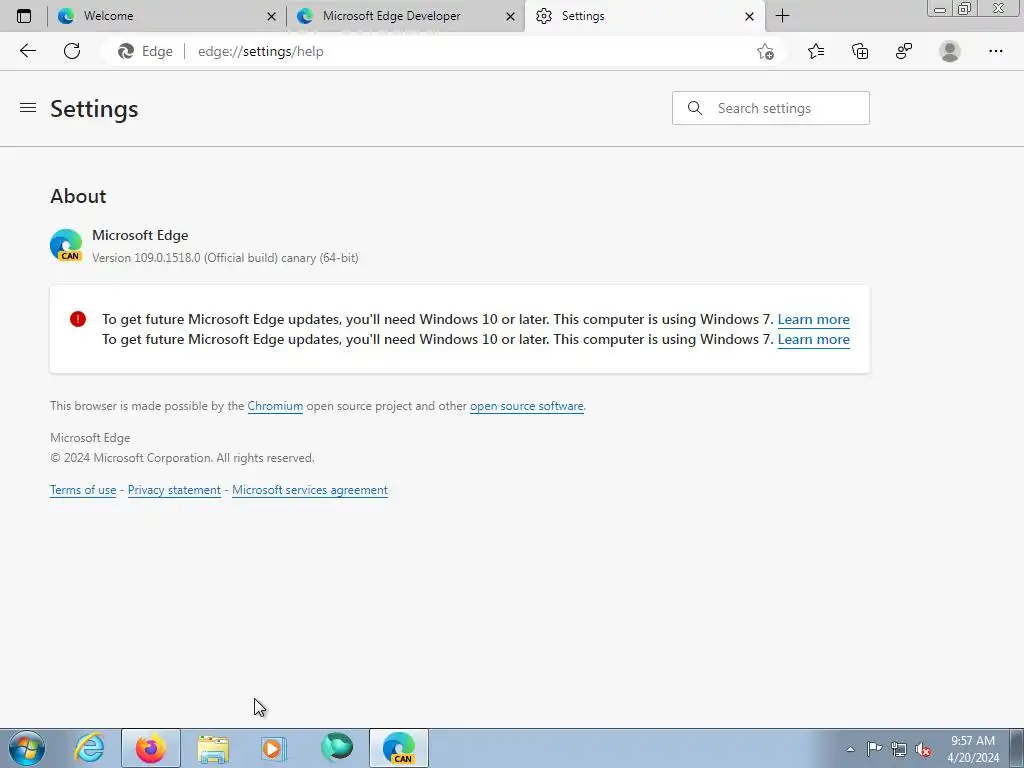Open Privacy statement link
This screenshot has width=1024, height=768.
coord(174,490)
